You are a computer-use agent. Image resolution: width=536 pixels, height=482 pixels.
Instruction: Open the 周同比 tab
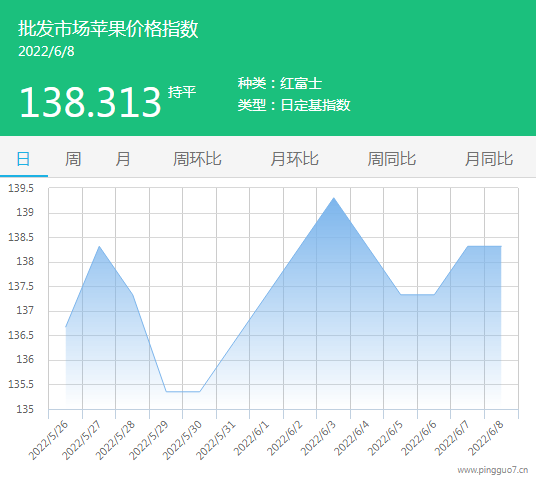(x=391, y=159)
